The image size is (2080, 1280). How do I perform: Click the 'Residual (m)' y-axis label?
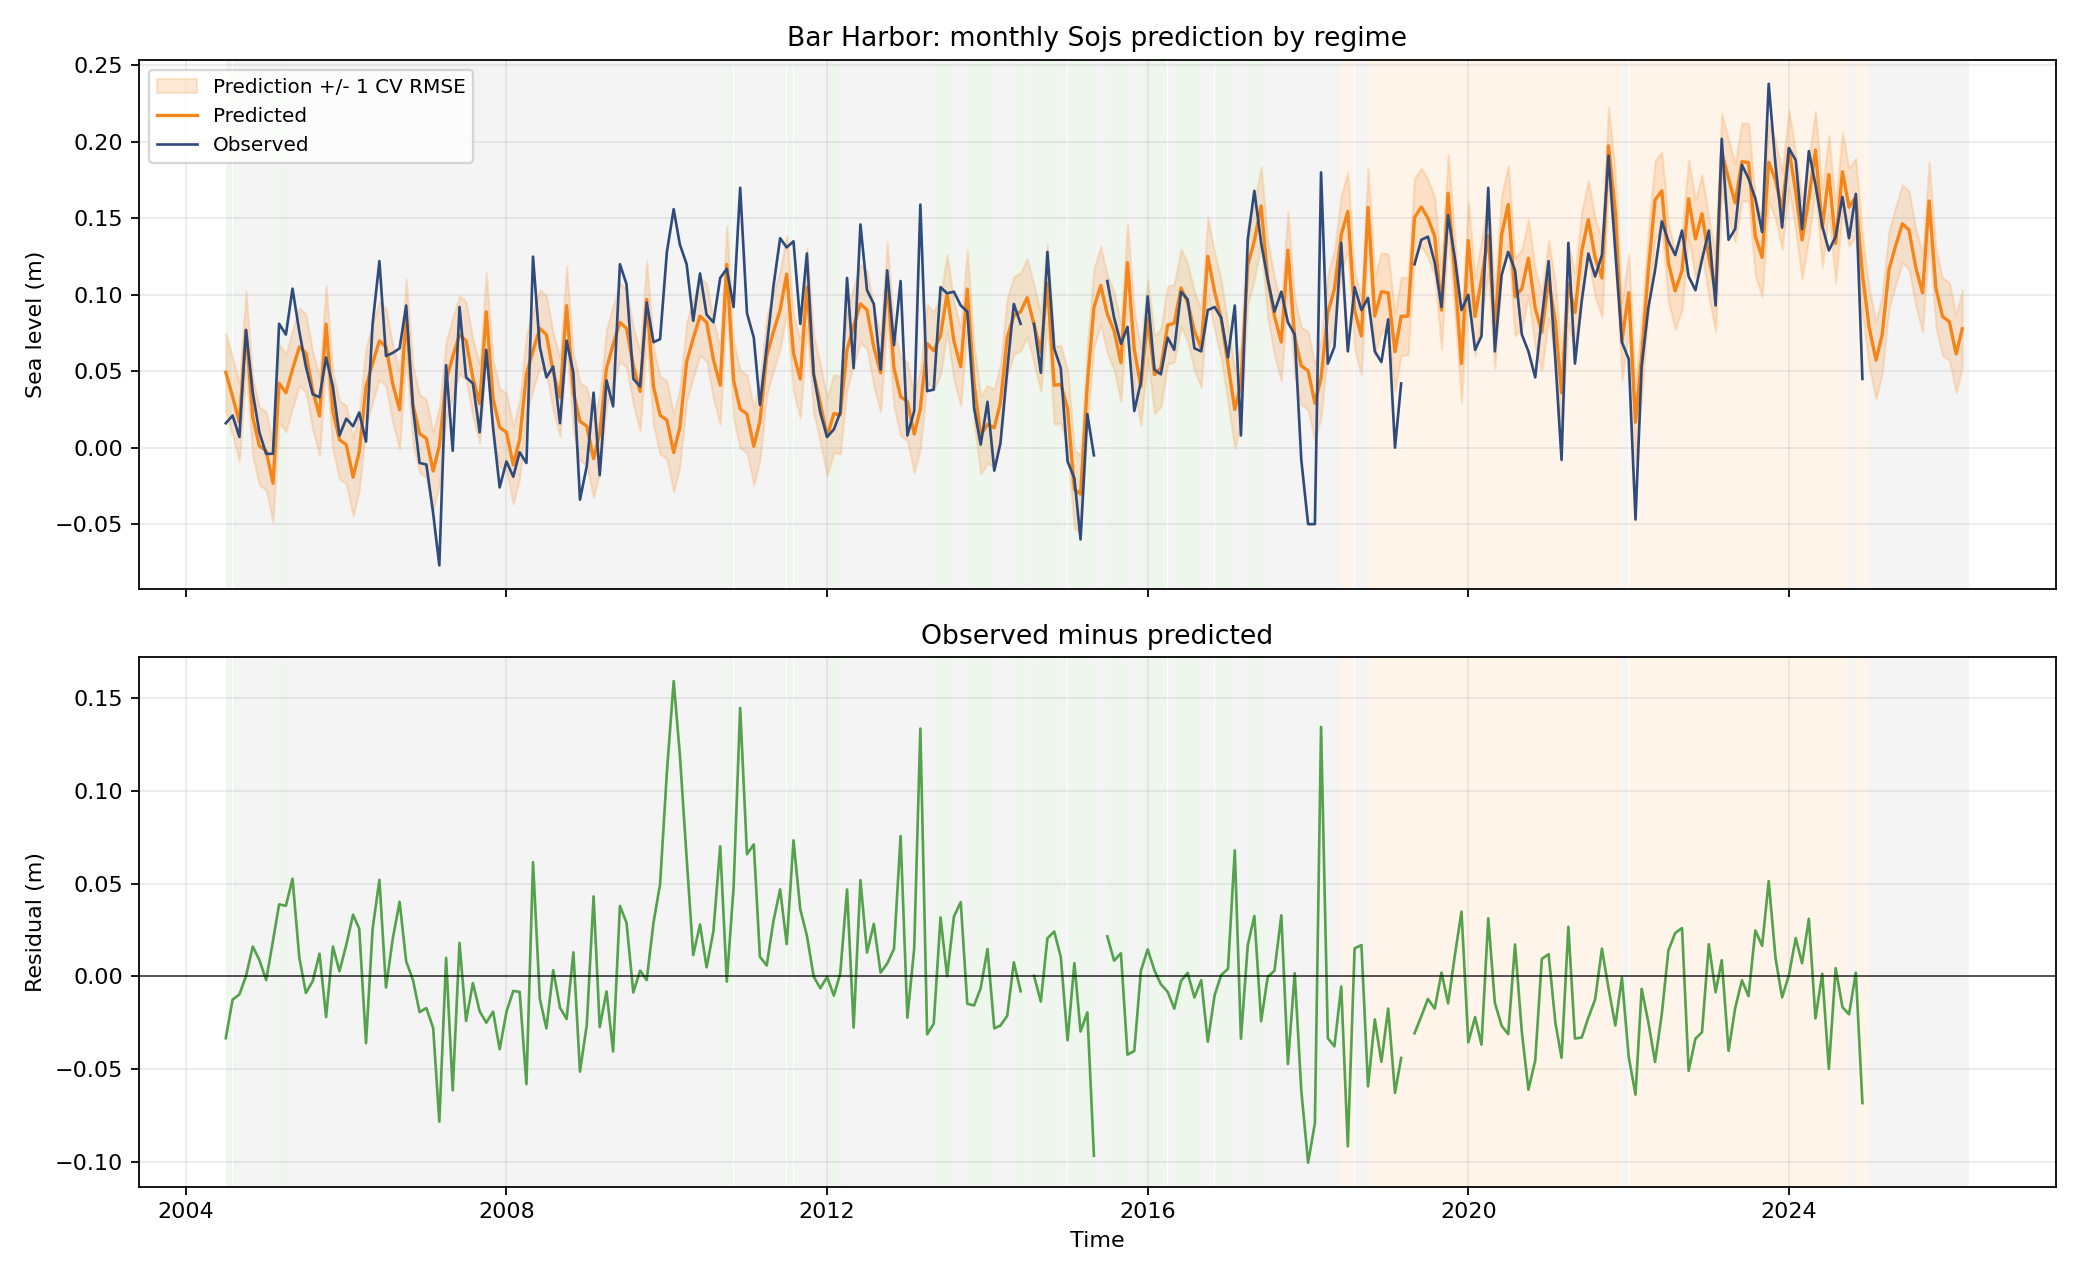[34, 922]
